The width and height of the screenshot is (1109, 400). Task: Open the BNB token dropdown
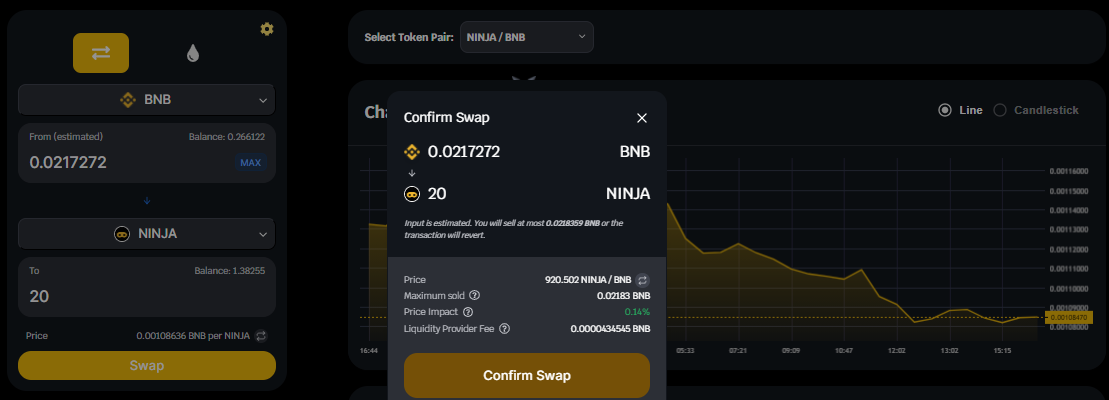tap(146, 100)
